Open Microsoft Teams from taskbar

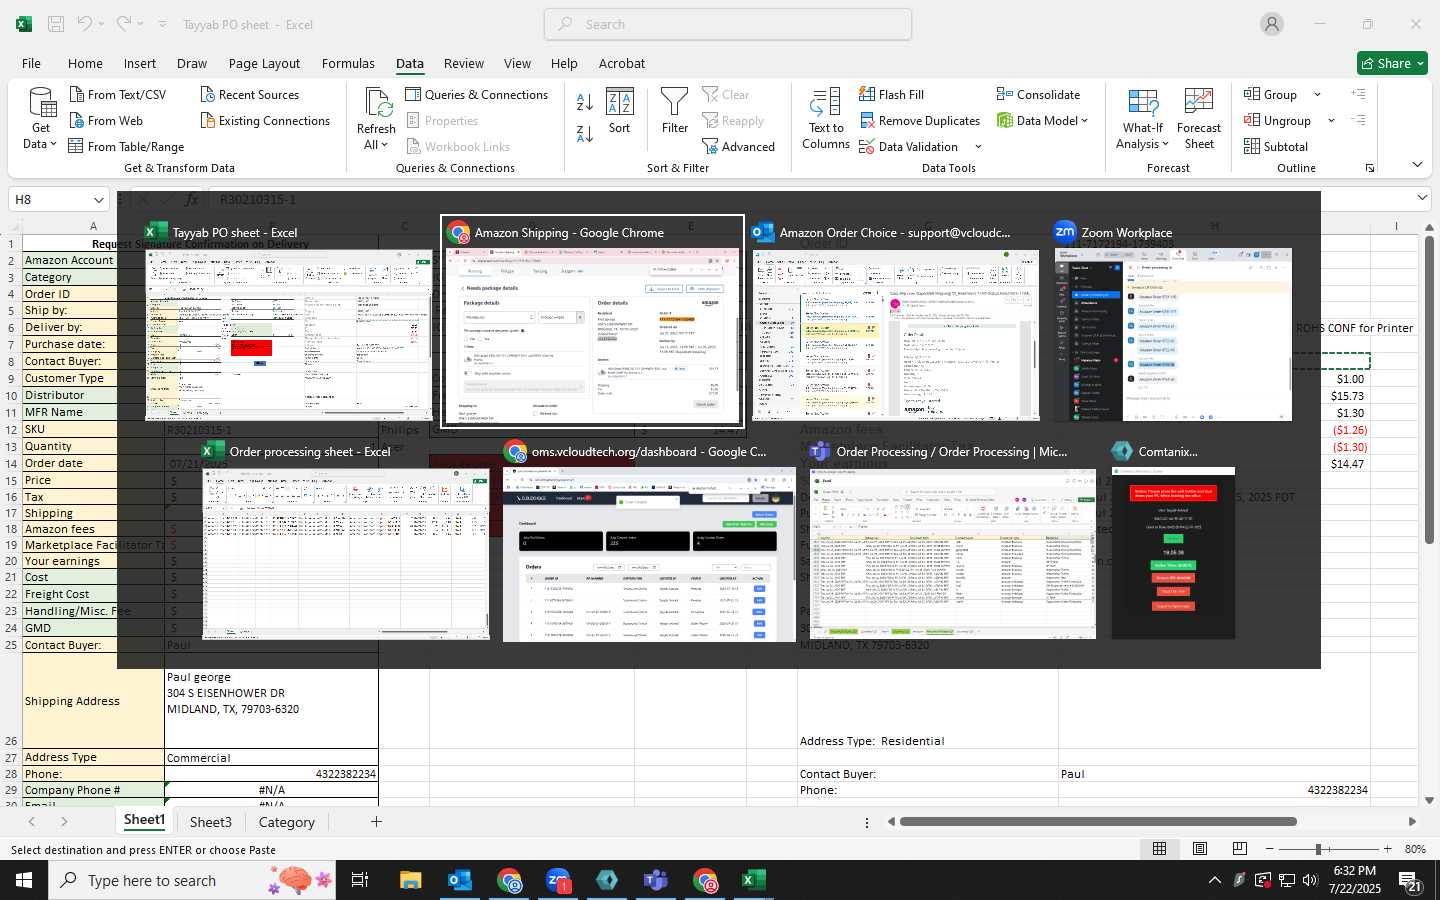656,880
